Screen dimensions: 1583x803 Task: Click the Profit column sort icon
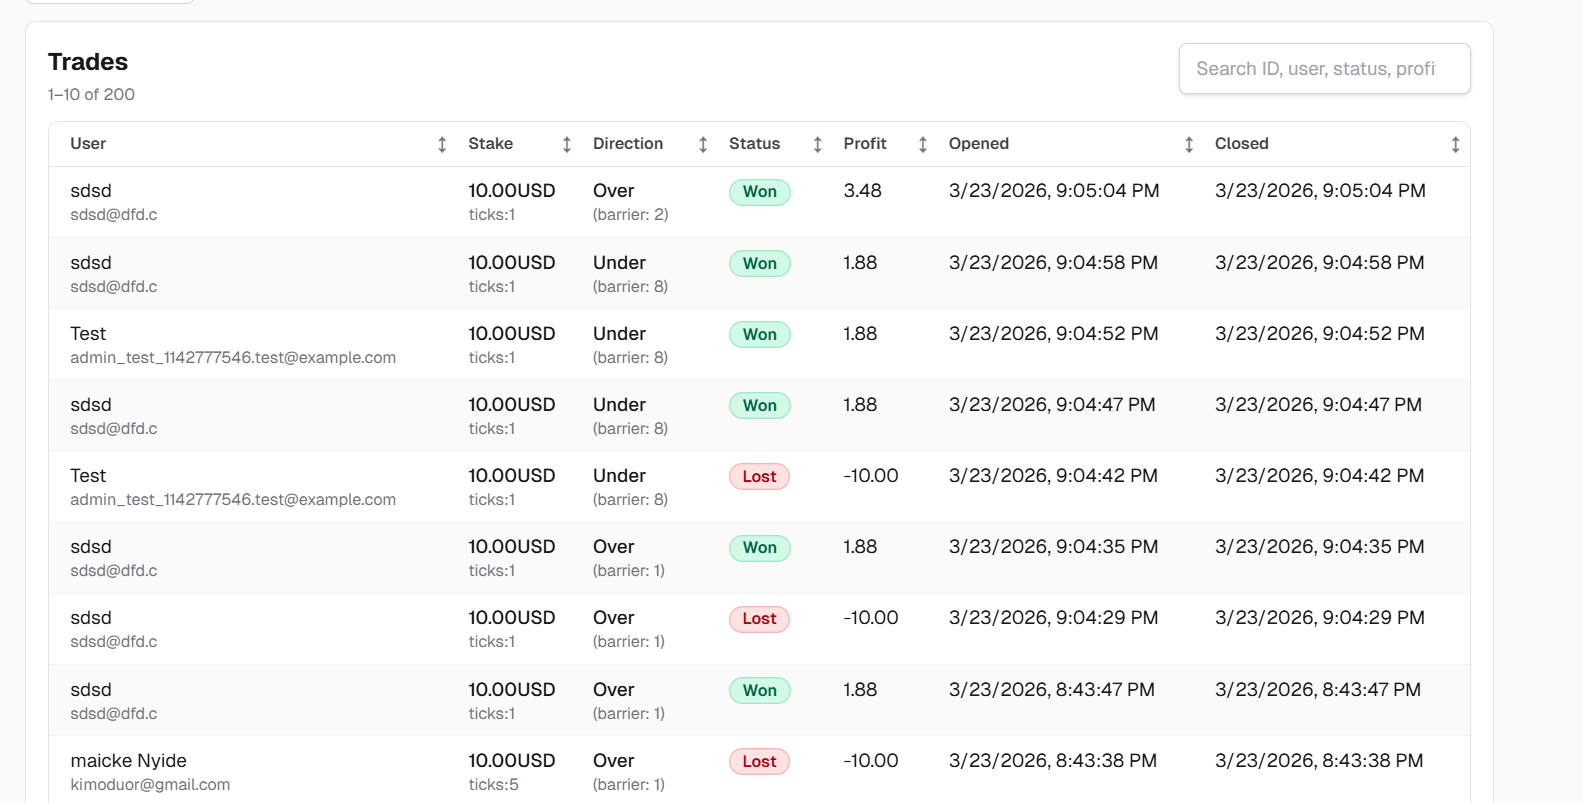pyautogui.click(x=923, y=145)
